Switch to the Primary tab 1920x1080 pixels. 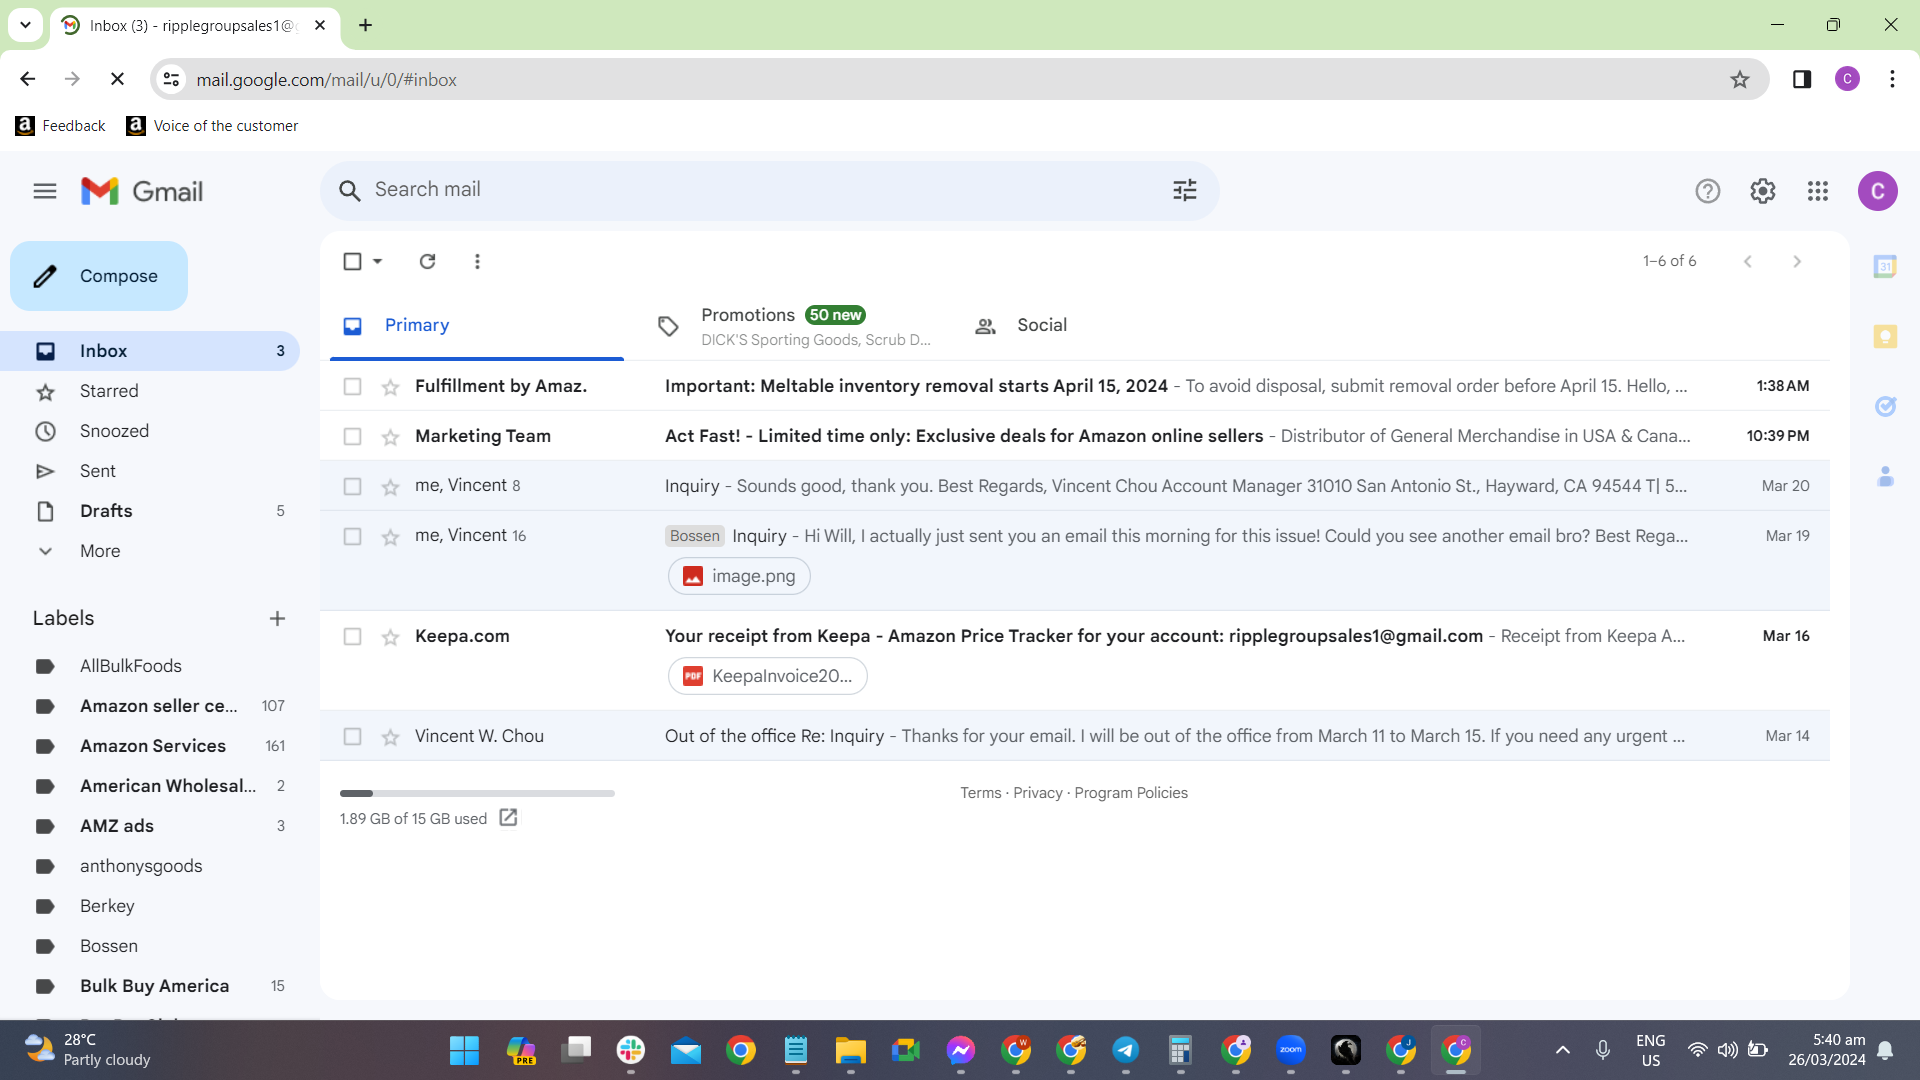477,326
